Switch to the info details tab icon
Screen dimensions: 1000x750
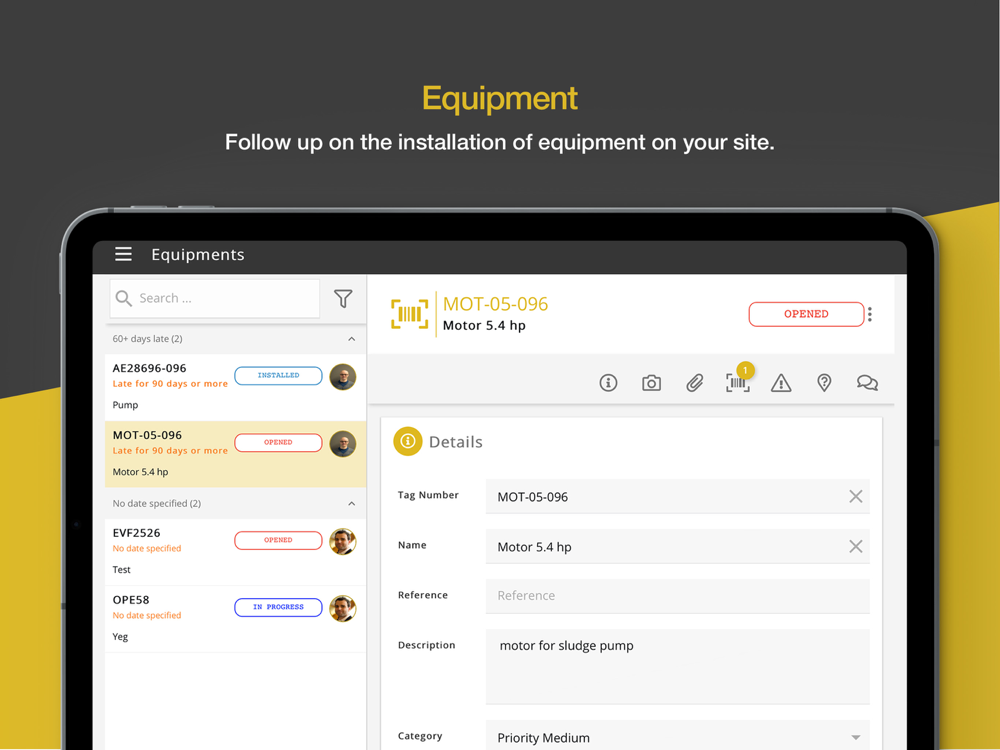(x=608, y=383)
